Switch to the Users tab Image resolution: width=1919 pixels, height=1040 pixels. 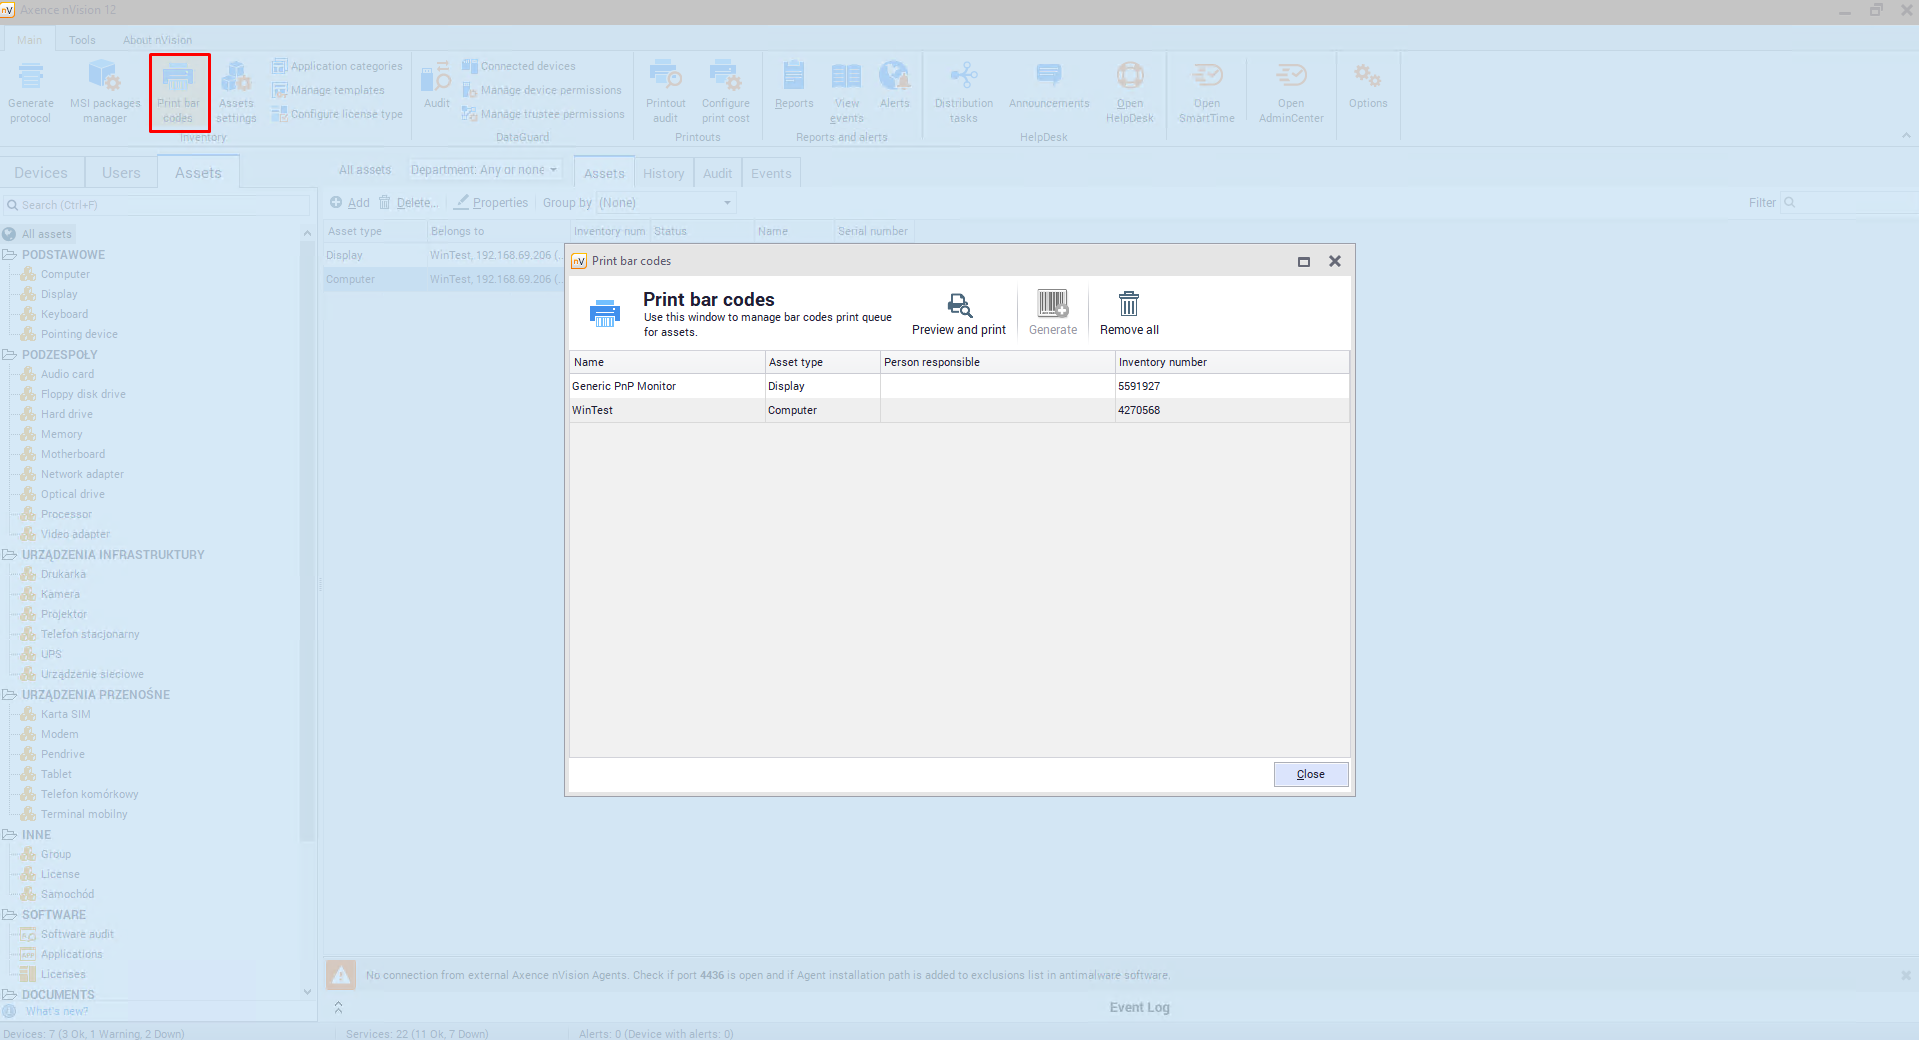tap(121, 173)
